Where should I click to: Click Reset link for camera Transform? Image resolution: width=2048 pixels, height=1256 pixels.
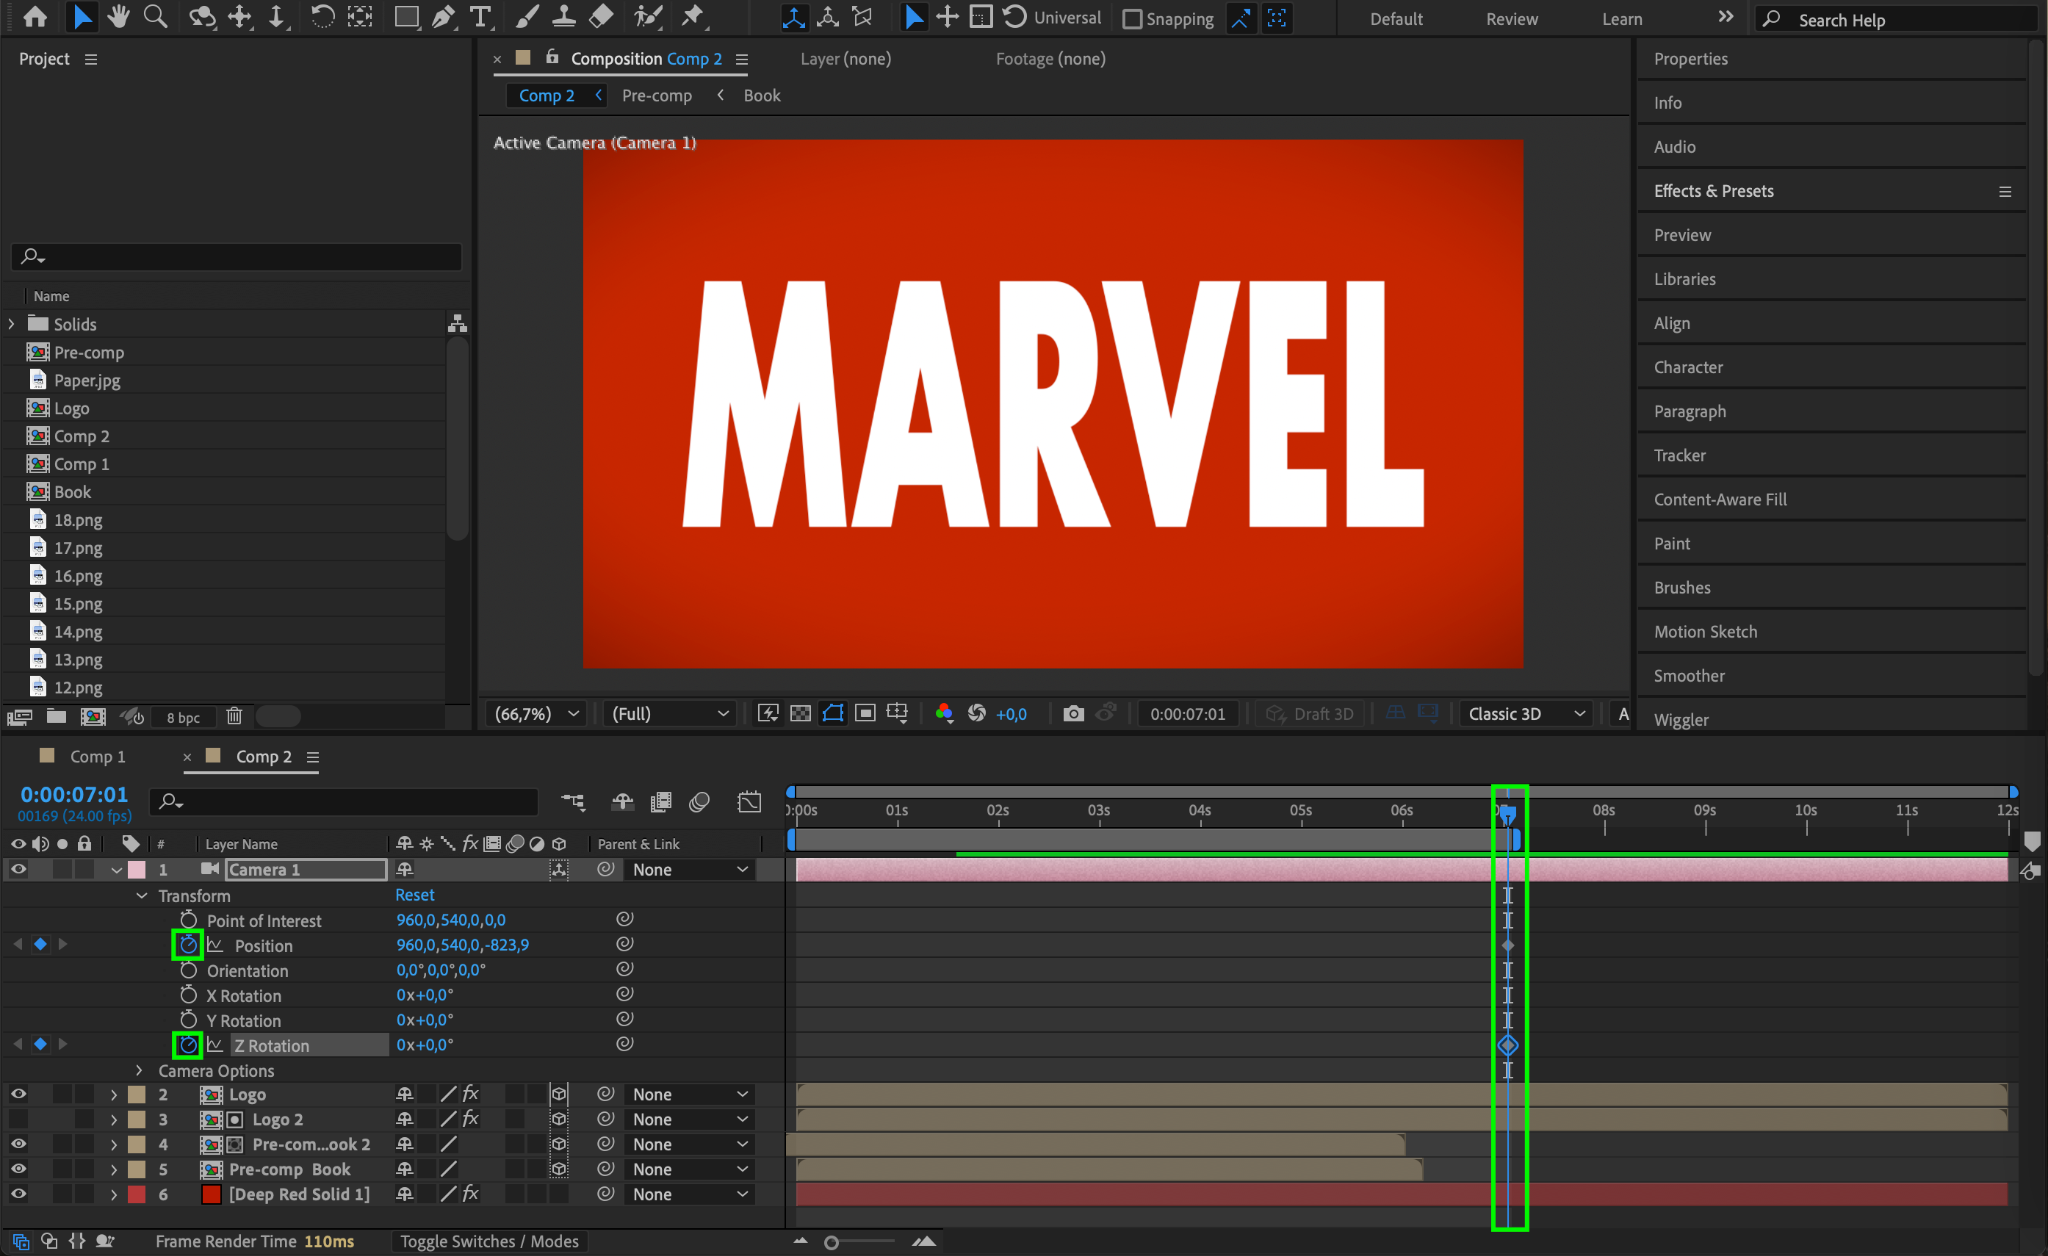(414, 895)
